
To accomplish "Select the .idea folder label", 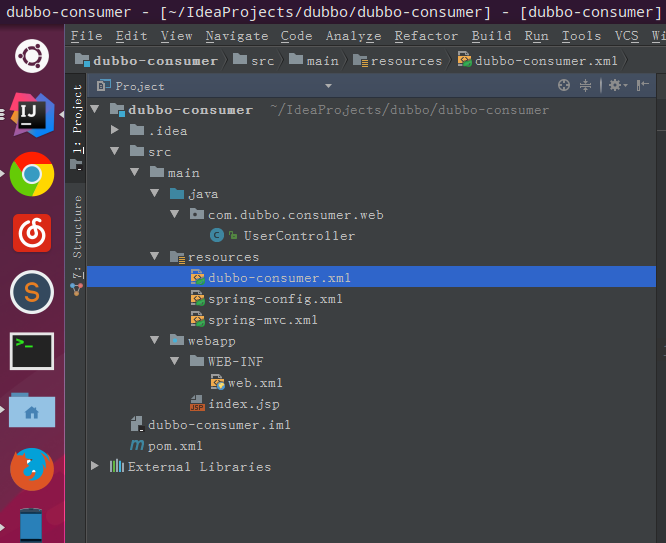I will click(x=168, y=130).
